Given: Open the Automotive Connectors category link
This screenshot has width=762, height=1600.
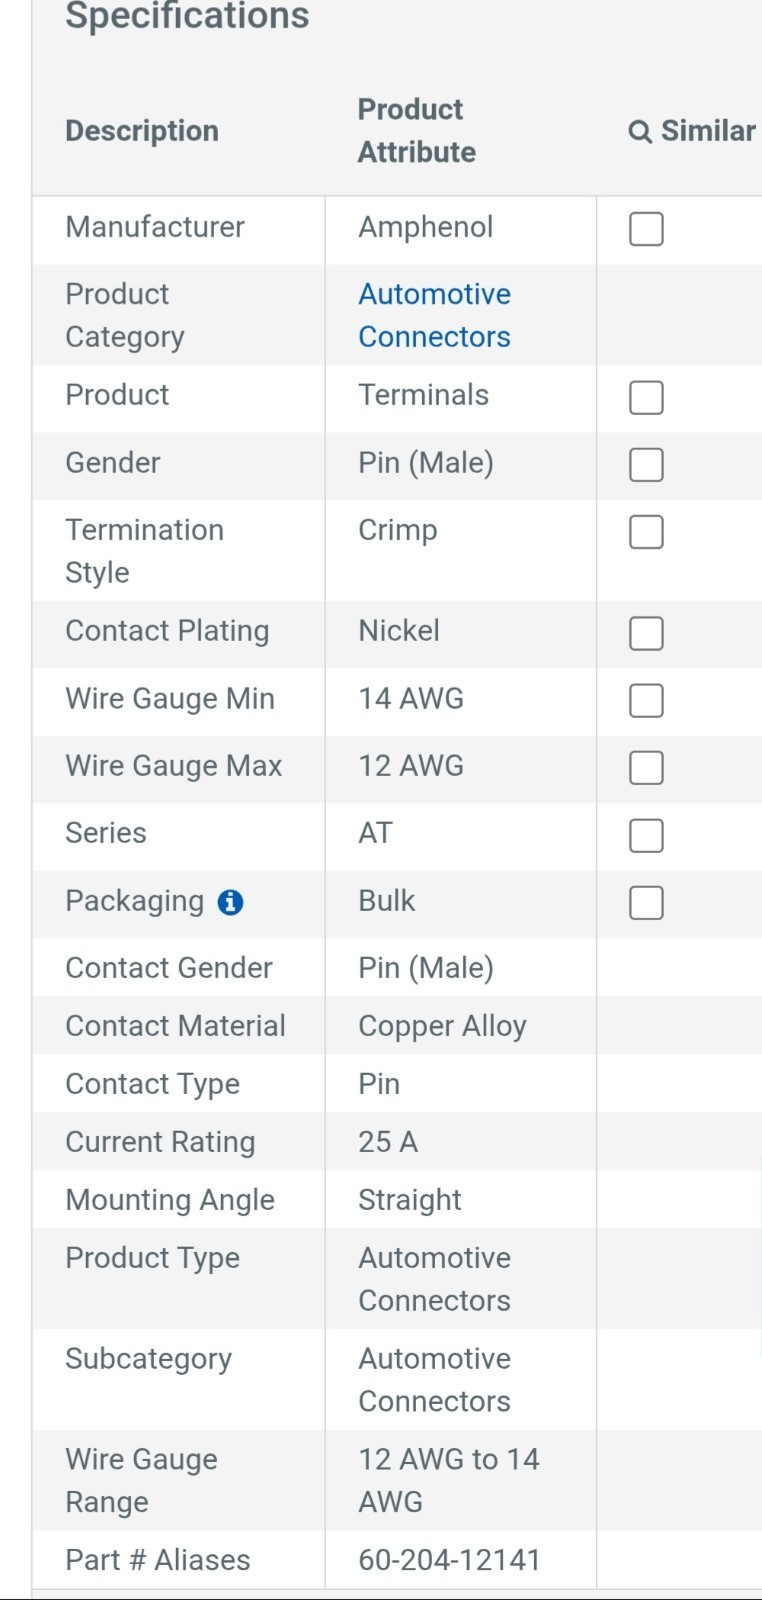Looking at the screenshot, I should pyautogui.click(x=434, y=315).
